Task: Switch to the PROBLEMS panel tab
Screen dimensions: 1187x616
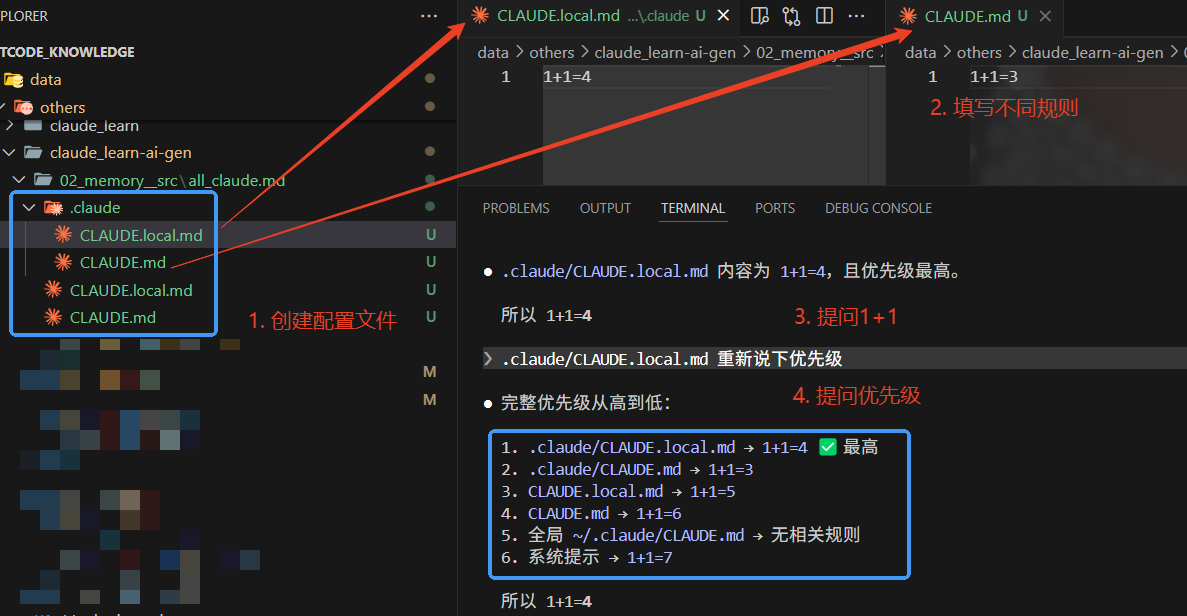Action: pyautogui.click(x=516, y=208)
